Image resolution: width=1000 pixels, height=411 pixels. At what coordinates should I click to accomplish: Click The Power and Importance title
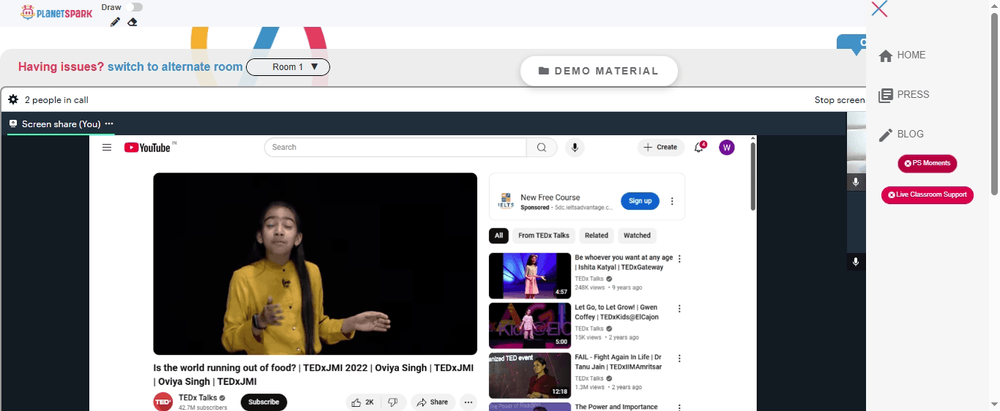pos(616,407)
